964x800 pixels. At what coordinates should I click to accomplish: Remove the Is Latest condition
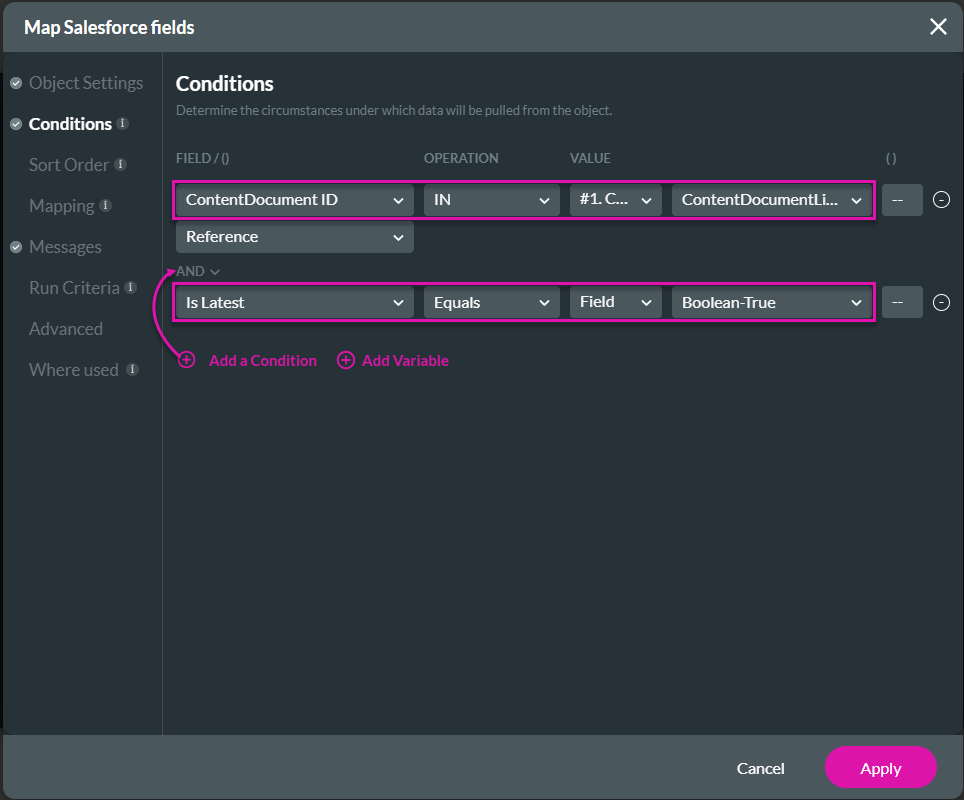click(x=941, y=303)
